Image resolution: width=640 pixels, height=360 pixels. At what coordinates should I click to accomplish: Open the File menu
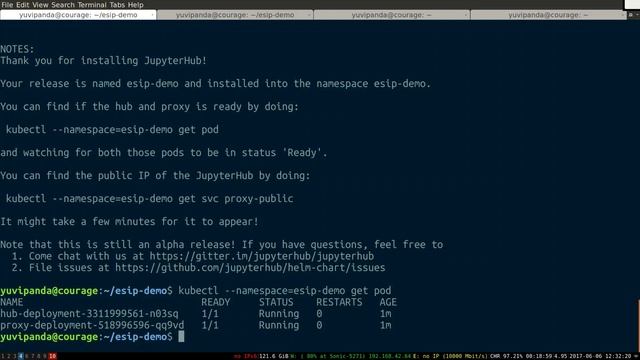coord(7,5)
